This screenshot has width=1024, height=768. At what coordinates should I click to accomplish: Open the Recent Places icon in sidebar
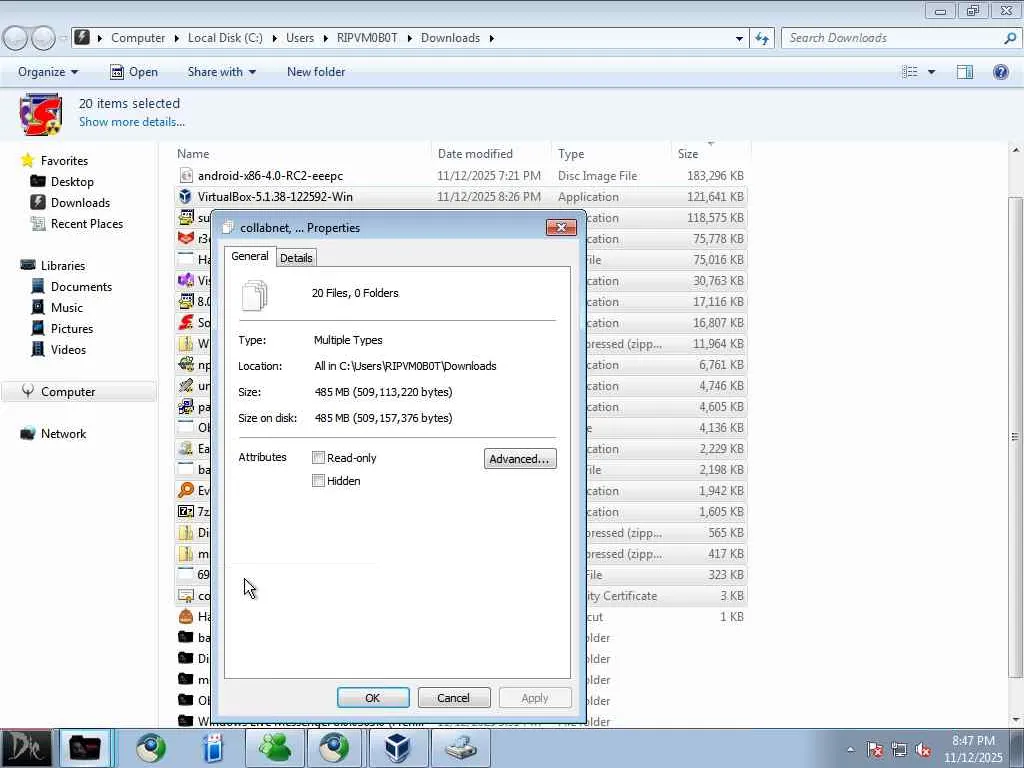38,223
